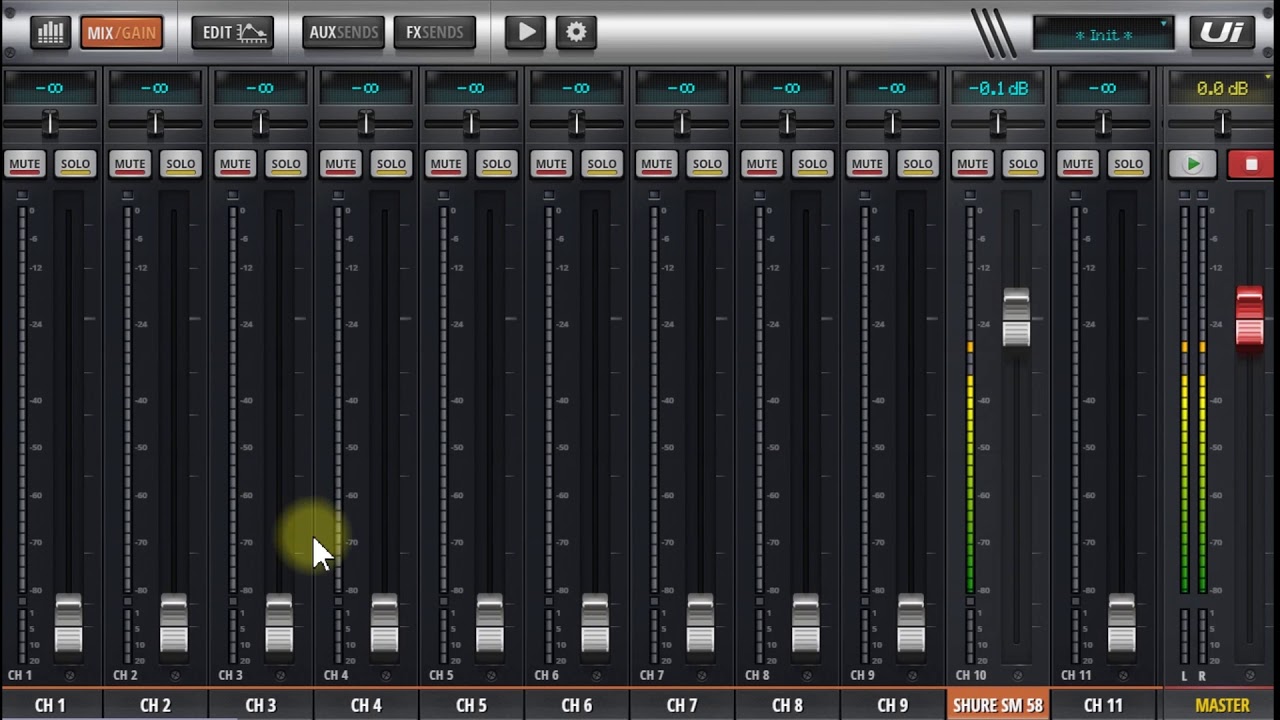The width and height of the screenshot is (1280, 720).
Task: Select the CH 6 channel label
Action: pyautogui.click(x=577, y=705)
